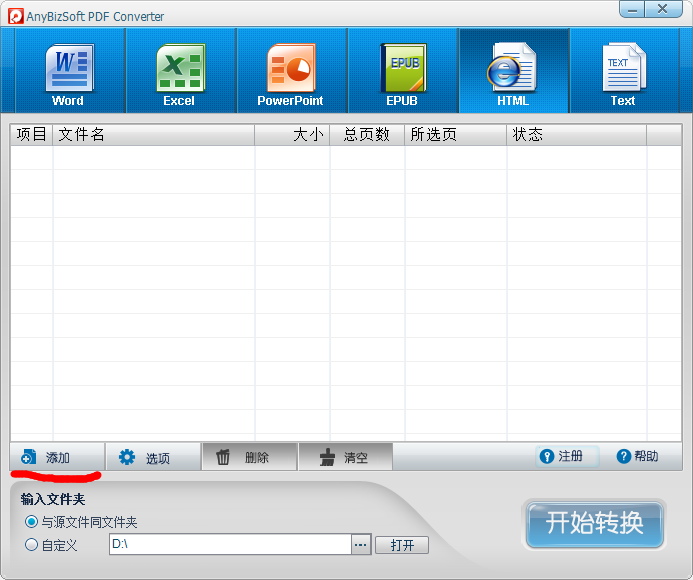Click the 项目 column header
The width and height of the screenshot is (693, 580).
[x=31, y=134]
